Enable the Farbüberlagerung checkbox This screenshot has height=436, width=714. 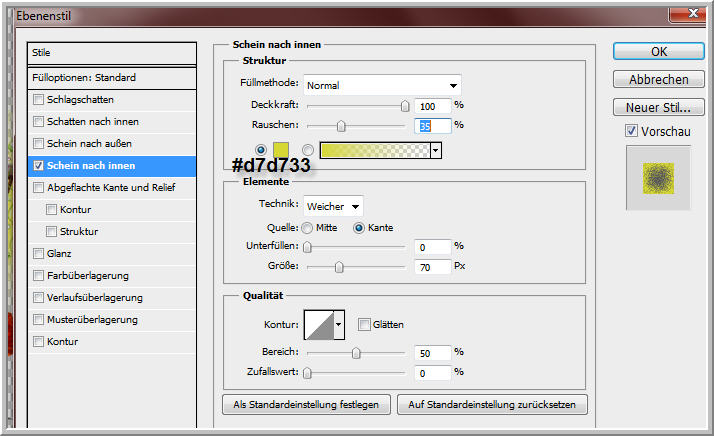coord(39,275)
